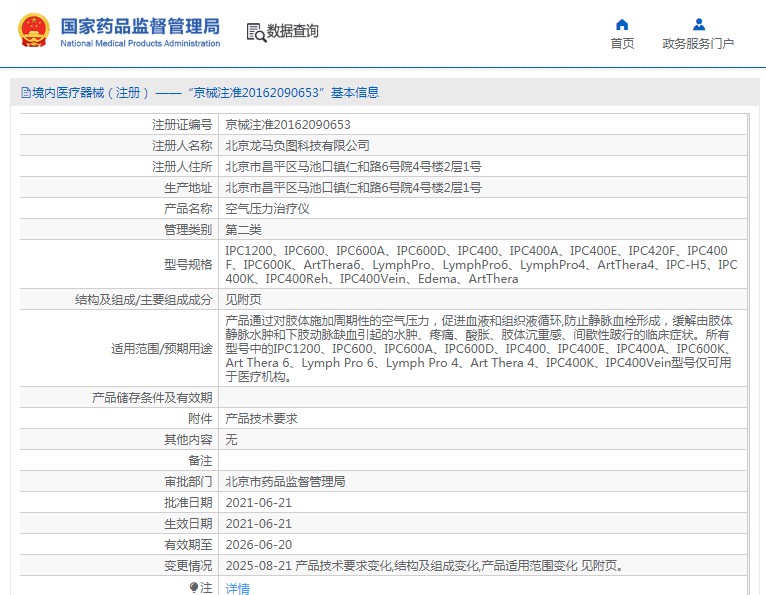Viewport: 766px width, 595px height.
Task: Select 北京市药品监督管理局 approval department
Action: (285, 482)
